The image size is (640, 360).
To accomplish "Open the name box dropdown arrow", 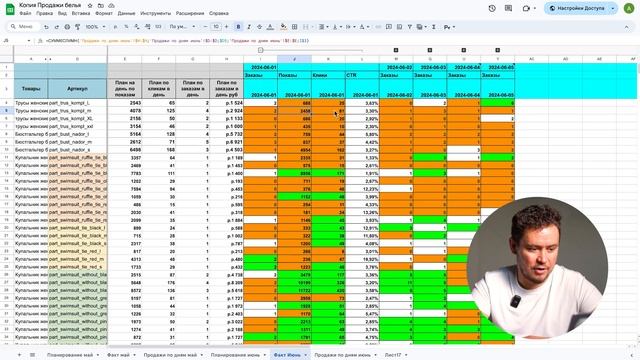I will point(29,41).
